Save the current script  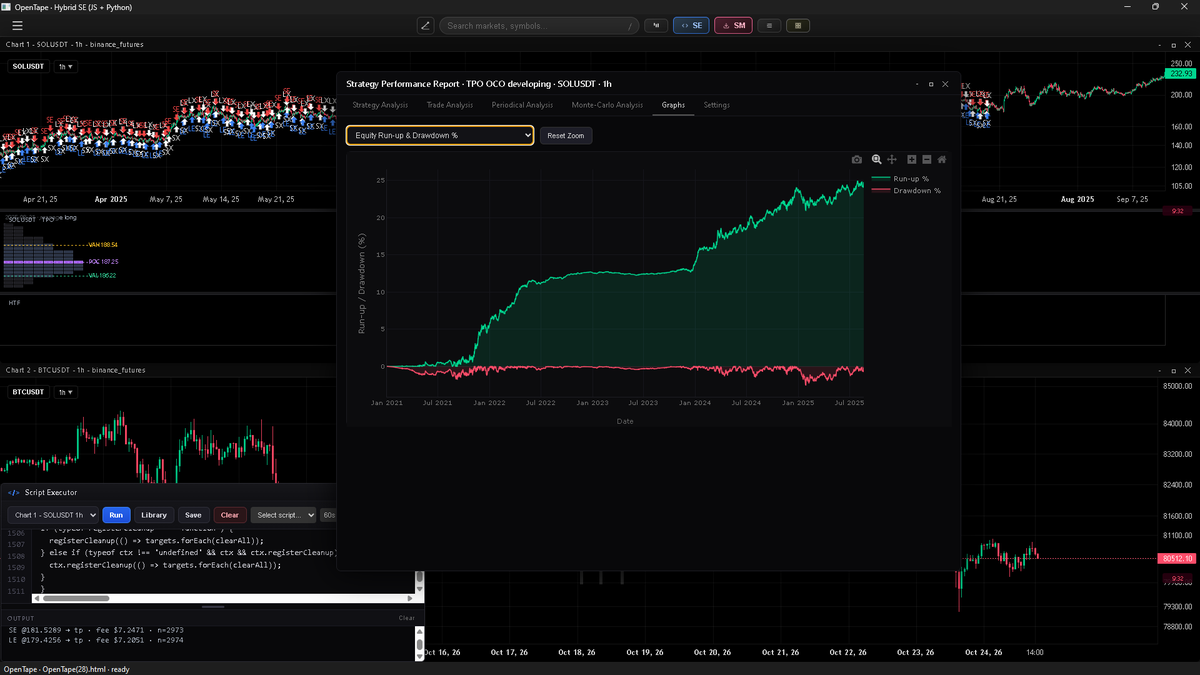point(193,515)
